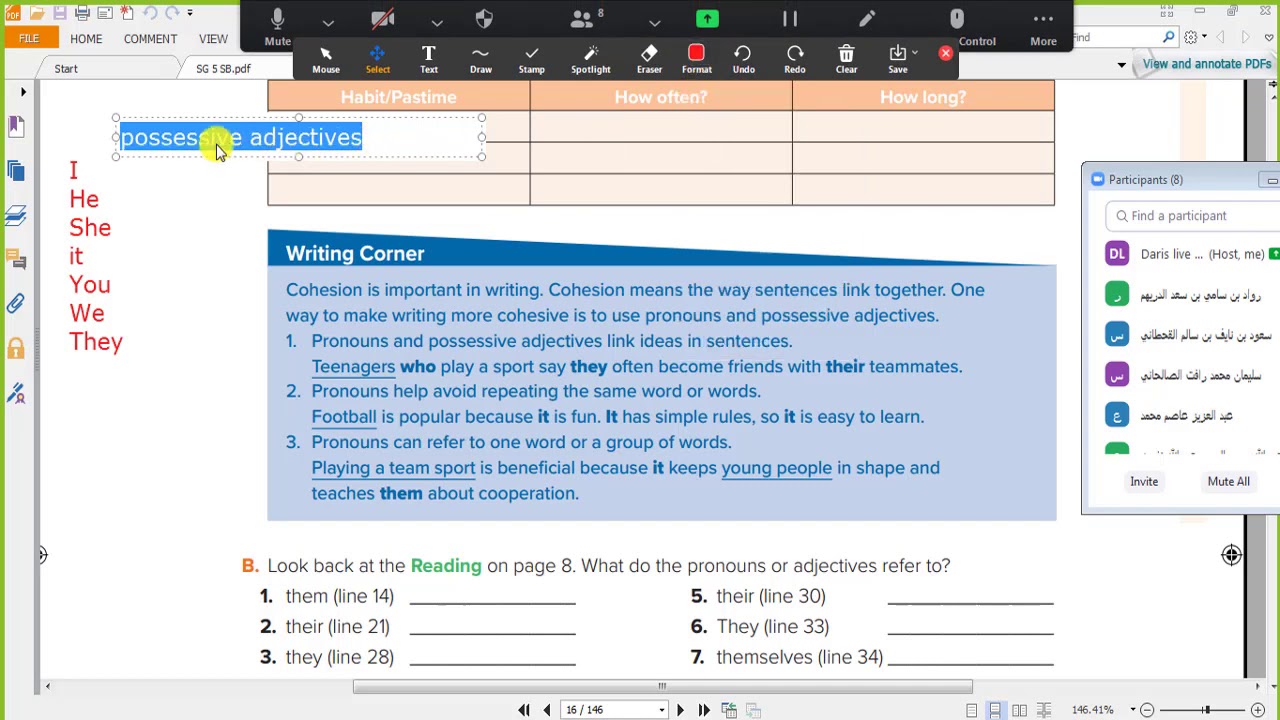Screen dimensions: 1280x720
Task: Go to the next page
Action: (680, 710)
